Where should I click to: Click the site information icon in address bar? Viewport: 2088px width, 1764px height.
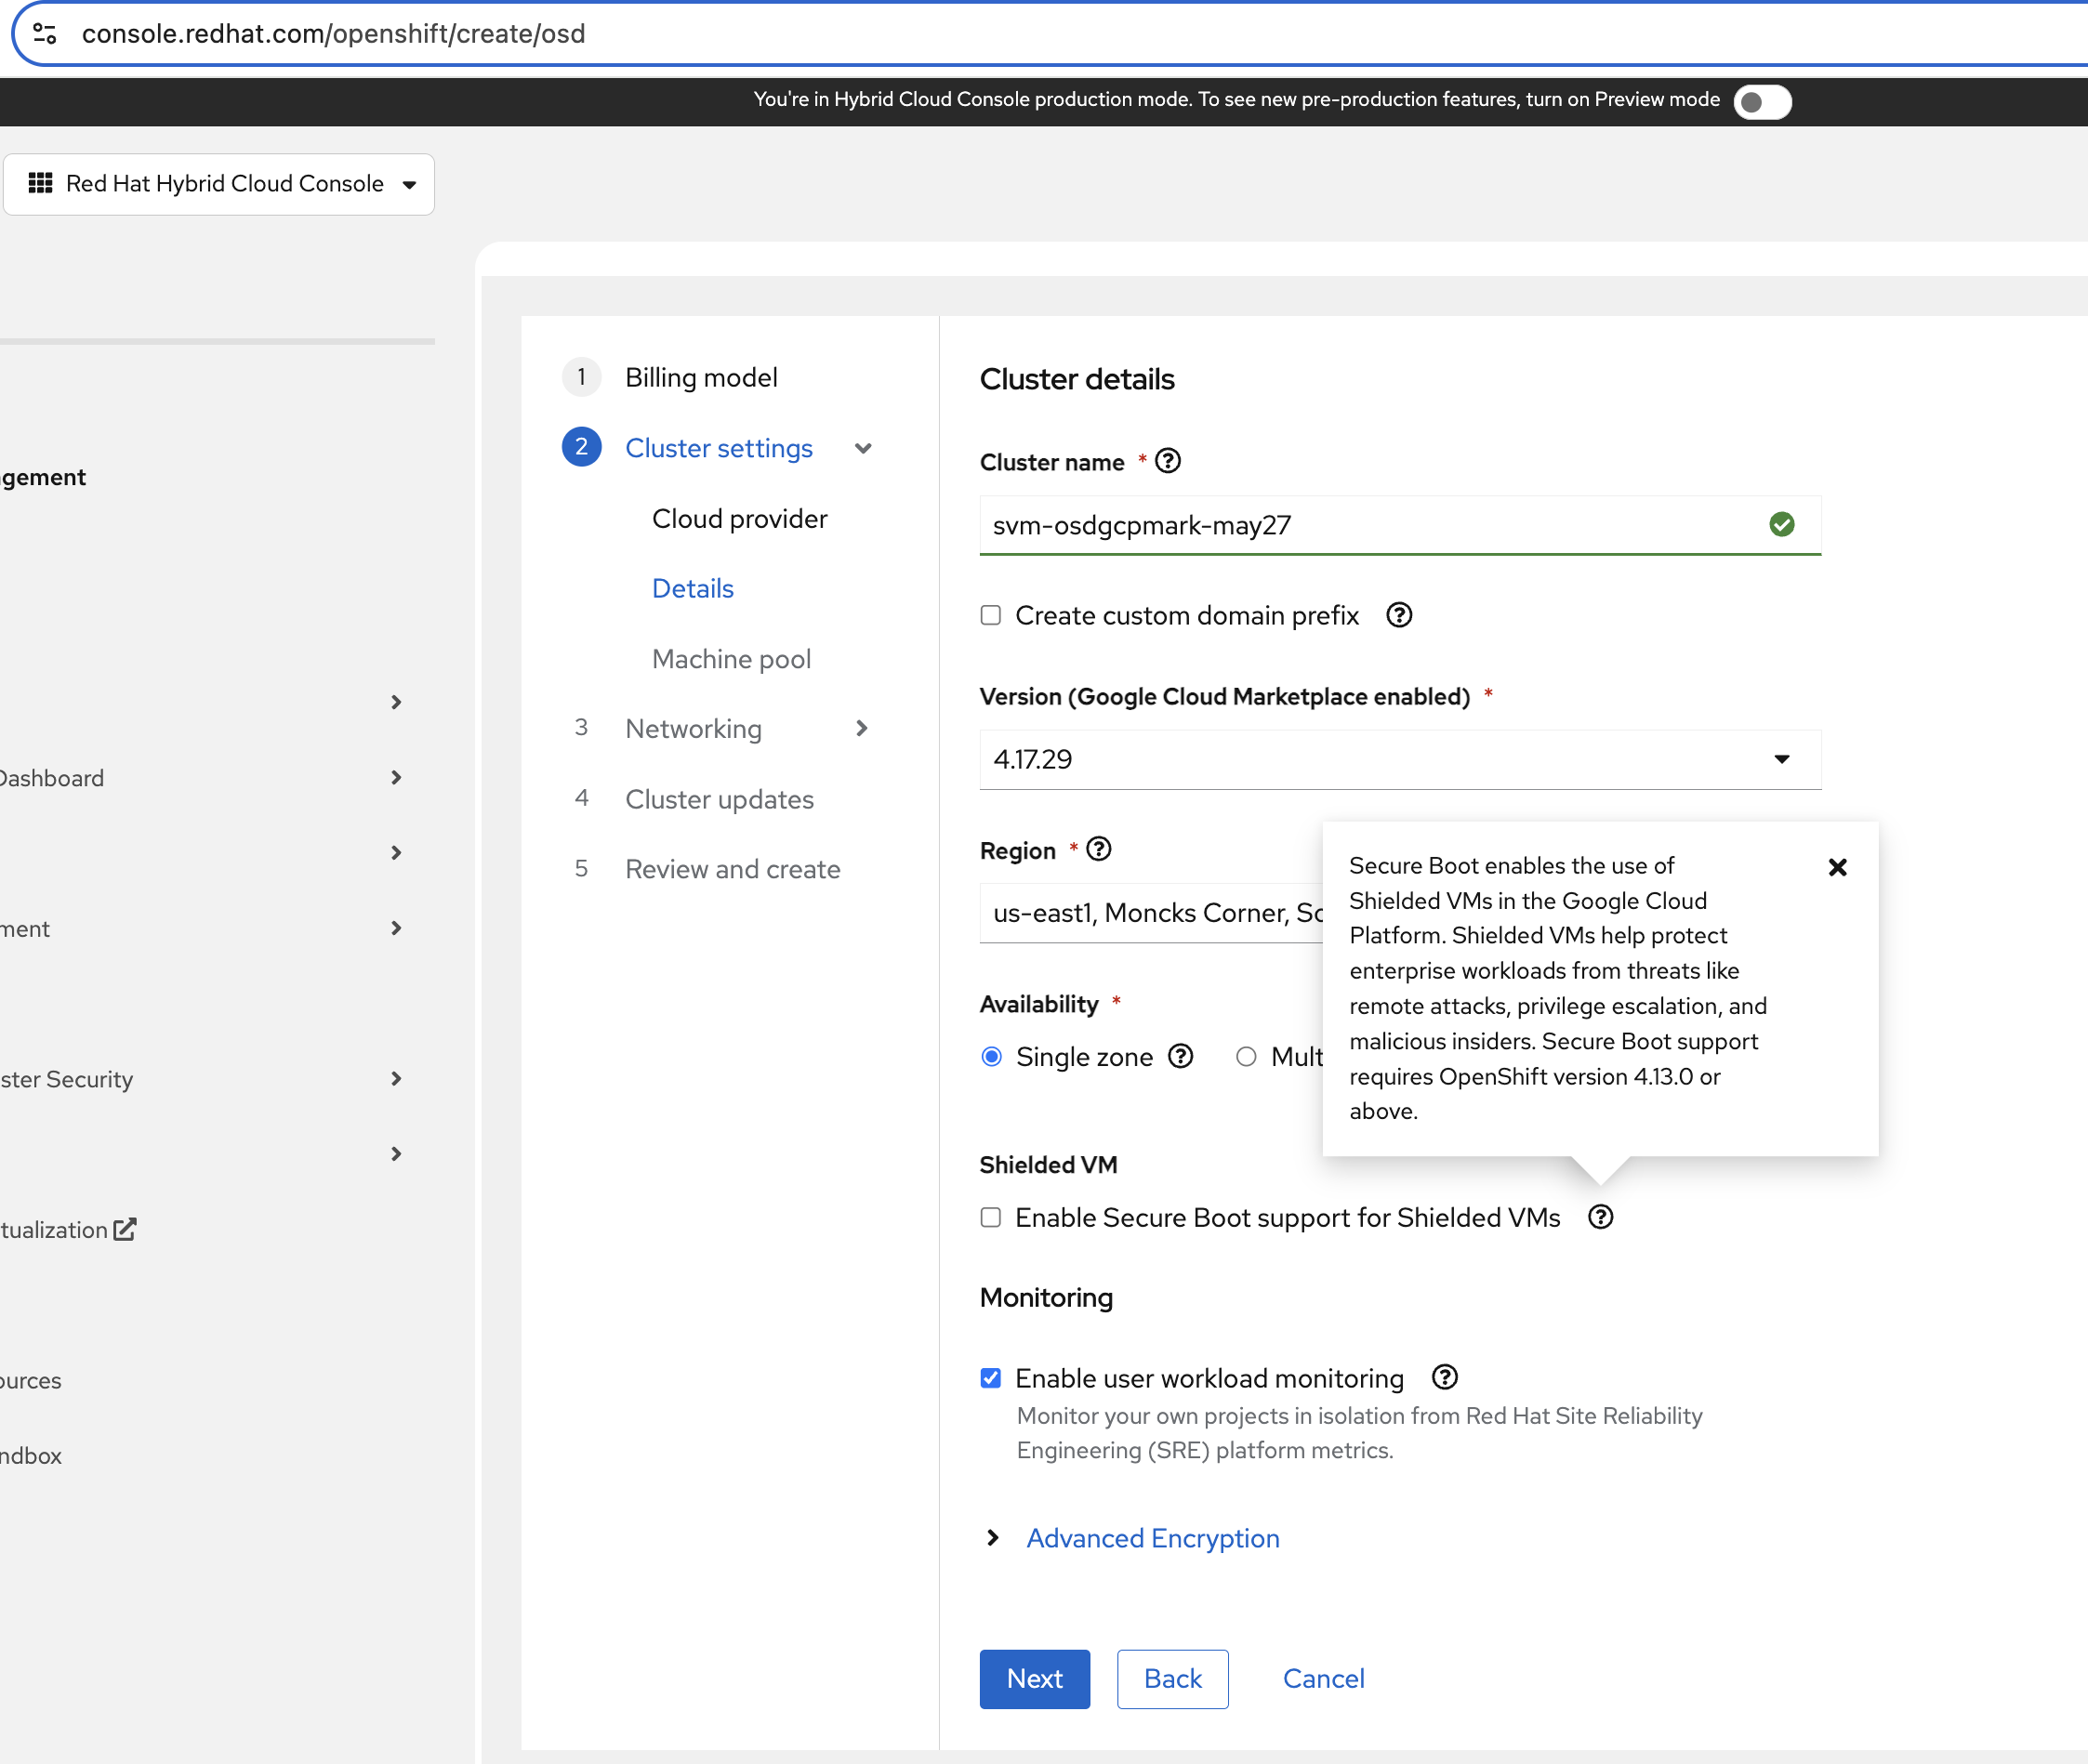coord(44,34)
